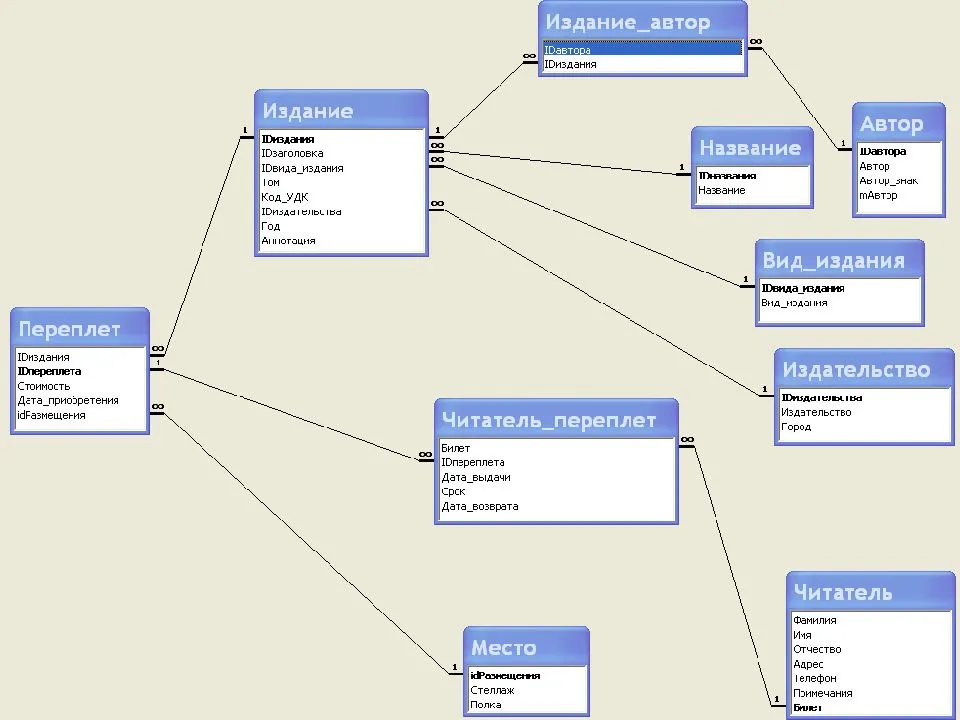Click bold idРазмещения key in Место table
The width and height of the screenshot is (960, 720).
tap(527, 675)
